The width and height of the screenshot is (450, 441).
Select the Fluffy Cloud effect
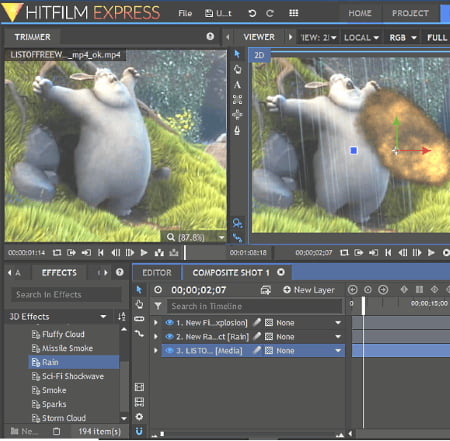59,334
